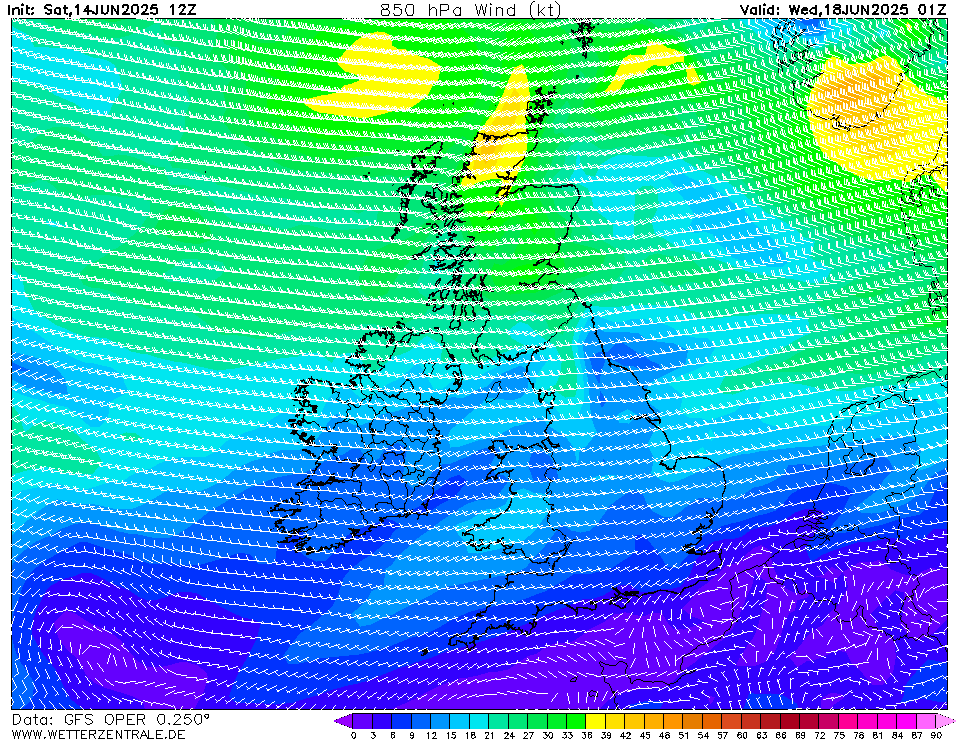Click the legend value '90'
The image size is (959, 741).
tap(936, 735)
